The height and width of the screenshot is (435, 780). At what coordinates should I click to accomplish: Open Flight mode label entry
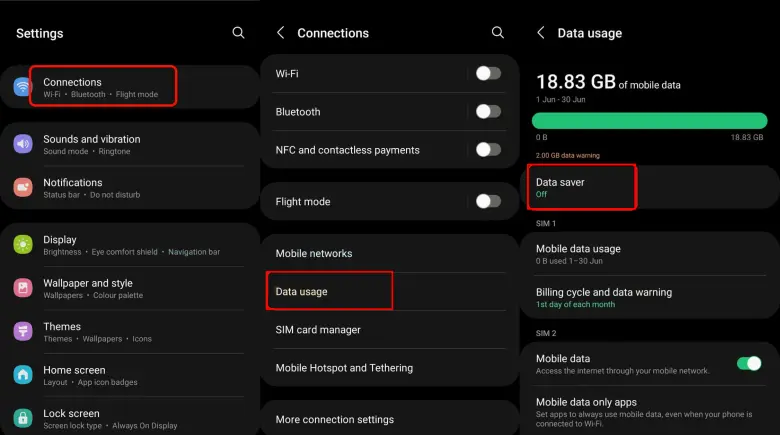tap(303, 202)
